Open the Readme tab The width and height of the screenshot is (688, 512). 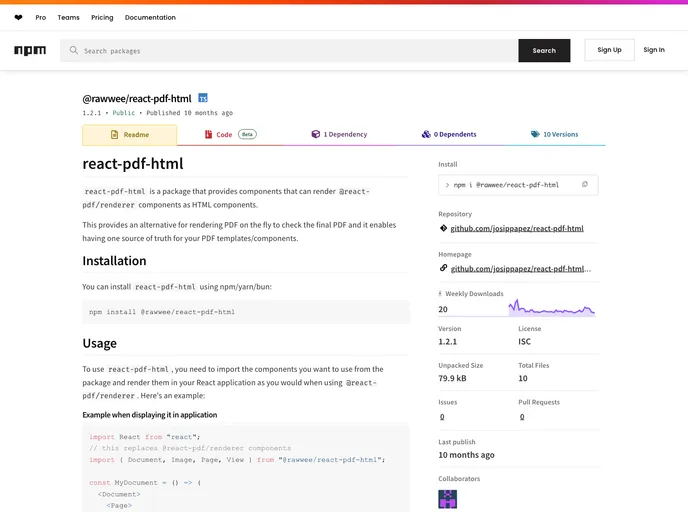tap(130, 135)
